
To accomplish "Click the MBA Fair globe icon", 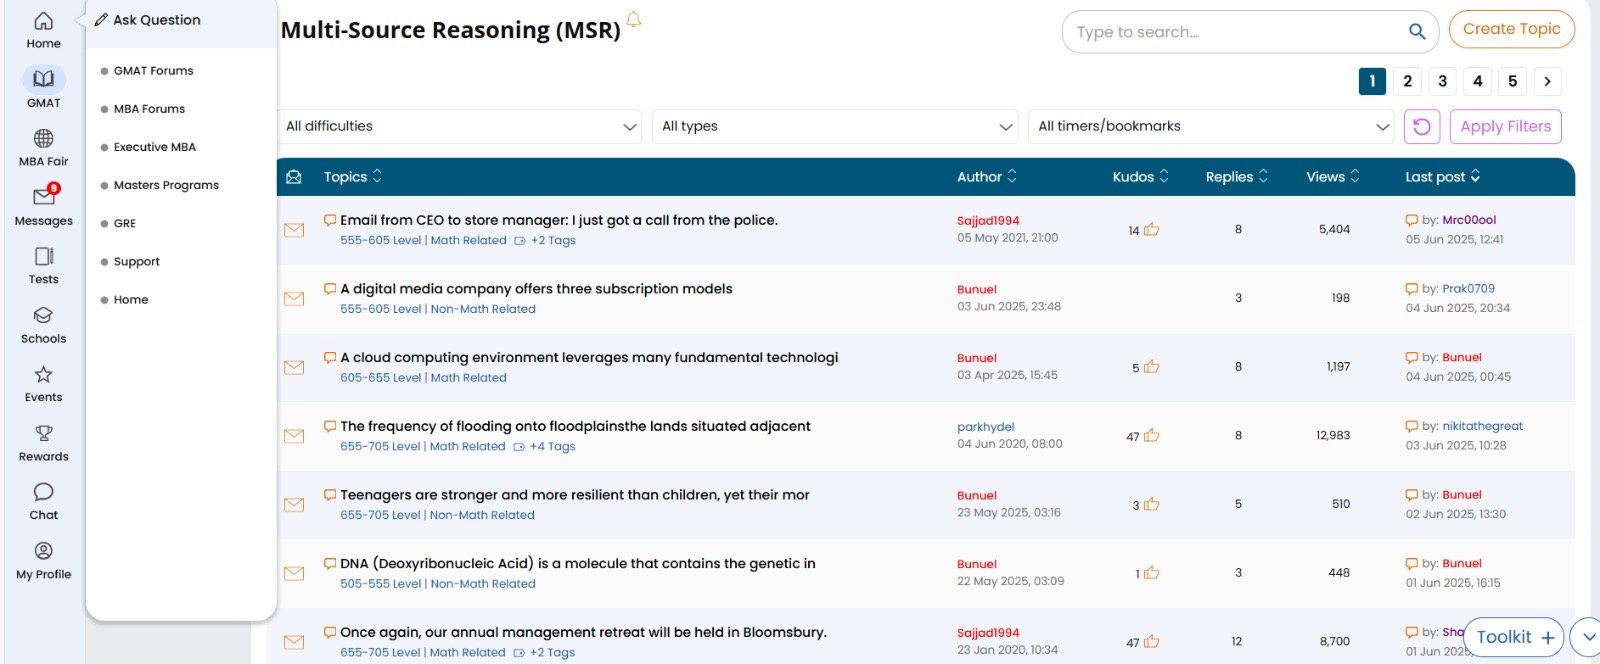I will point(43,138).
